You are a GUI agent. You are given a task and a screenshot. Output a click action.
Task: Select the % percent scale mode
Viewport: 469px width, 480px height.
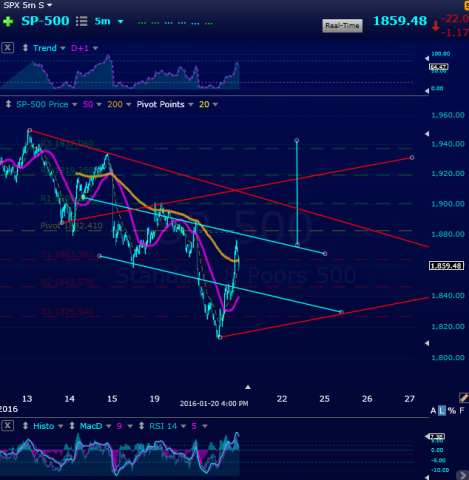pos(452,411)
